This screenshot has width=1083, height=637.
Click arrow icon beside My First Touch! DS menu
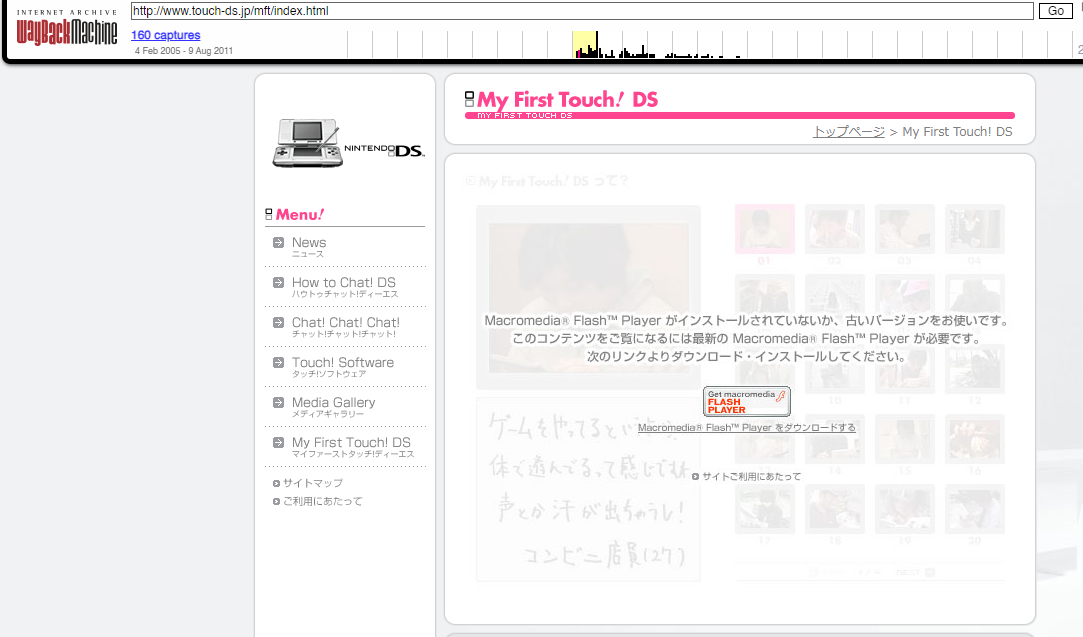(x=278, y=443)
